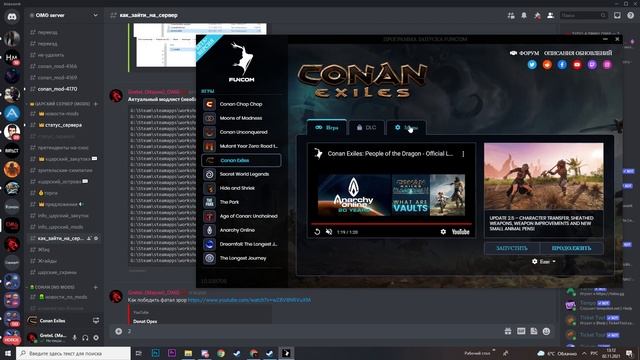Click Windows taskbar search box
This screenshot has width=640, height=360.
(73, 353)
